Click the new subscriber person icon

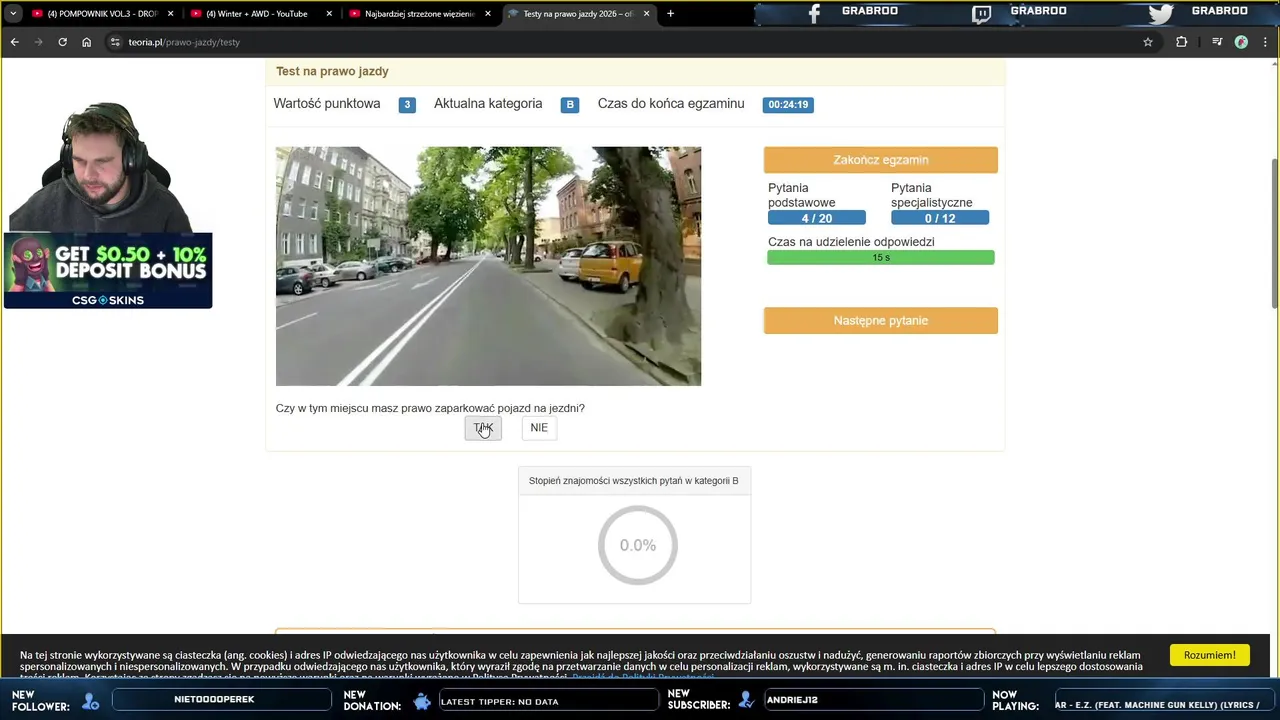coord(746,701)
